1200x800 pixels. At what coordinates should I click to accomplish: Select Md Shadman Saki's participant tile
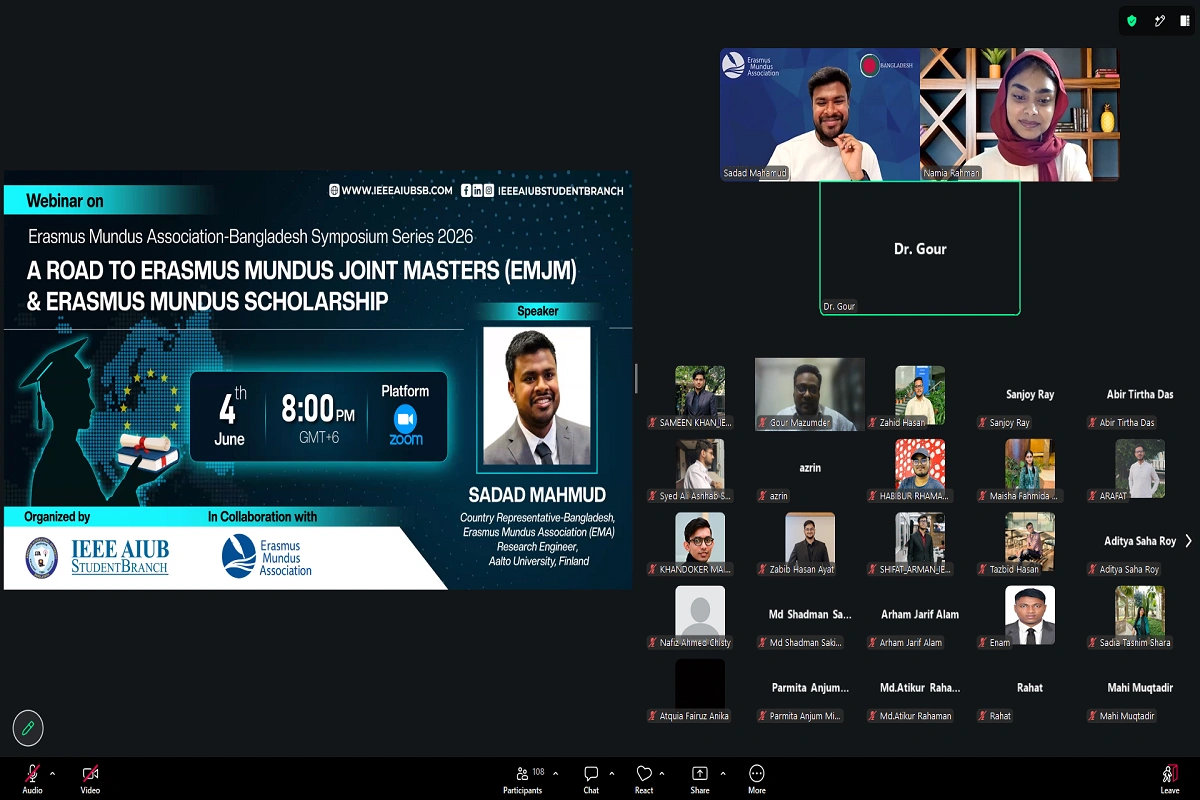pyautogui.click(x=810, y=616)
